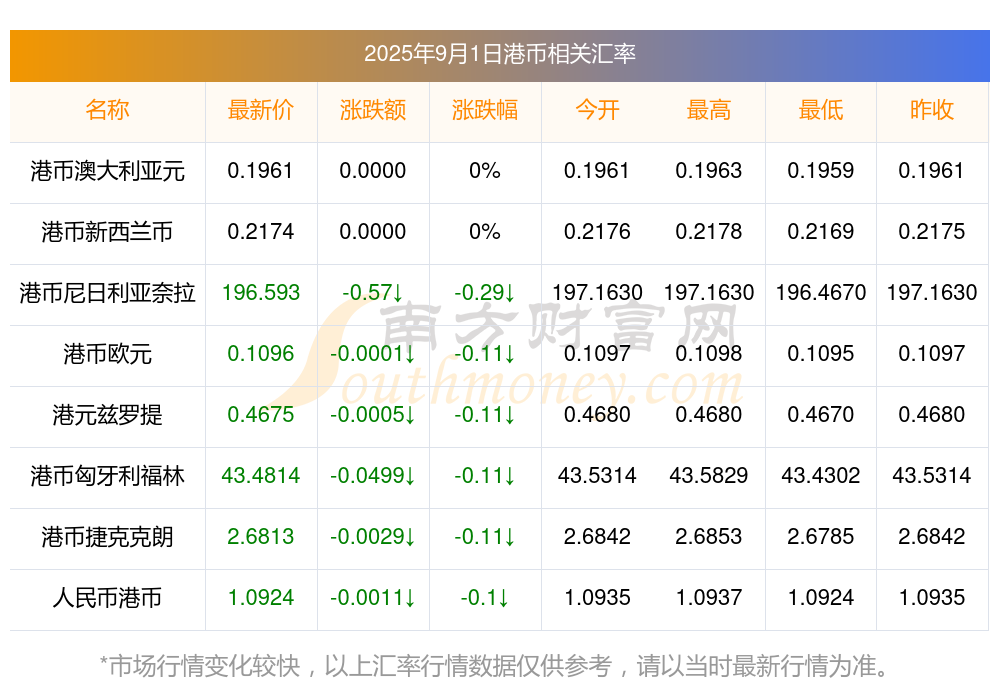
Task: Click change amount -0.0005↓
Action: tap(372, 415)
